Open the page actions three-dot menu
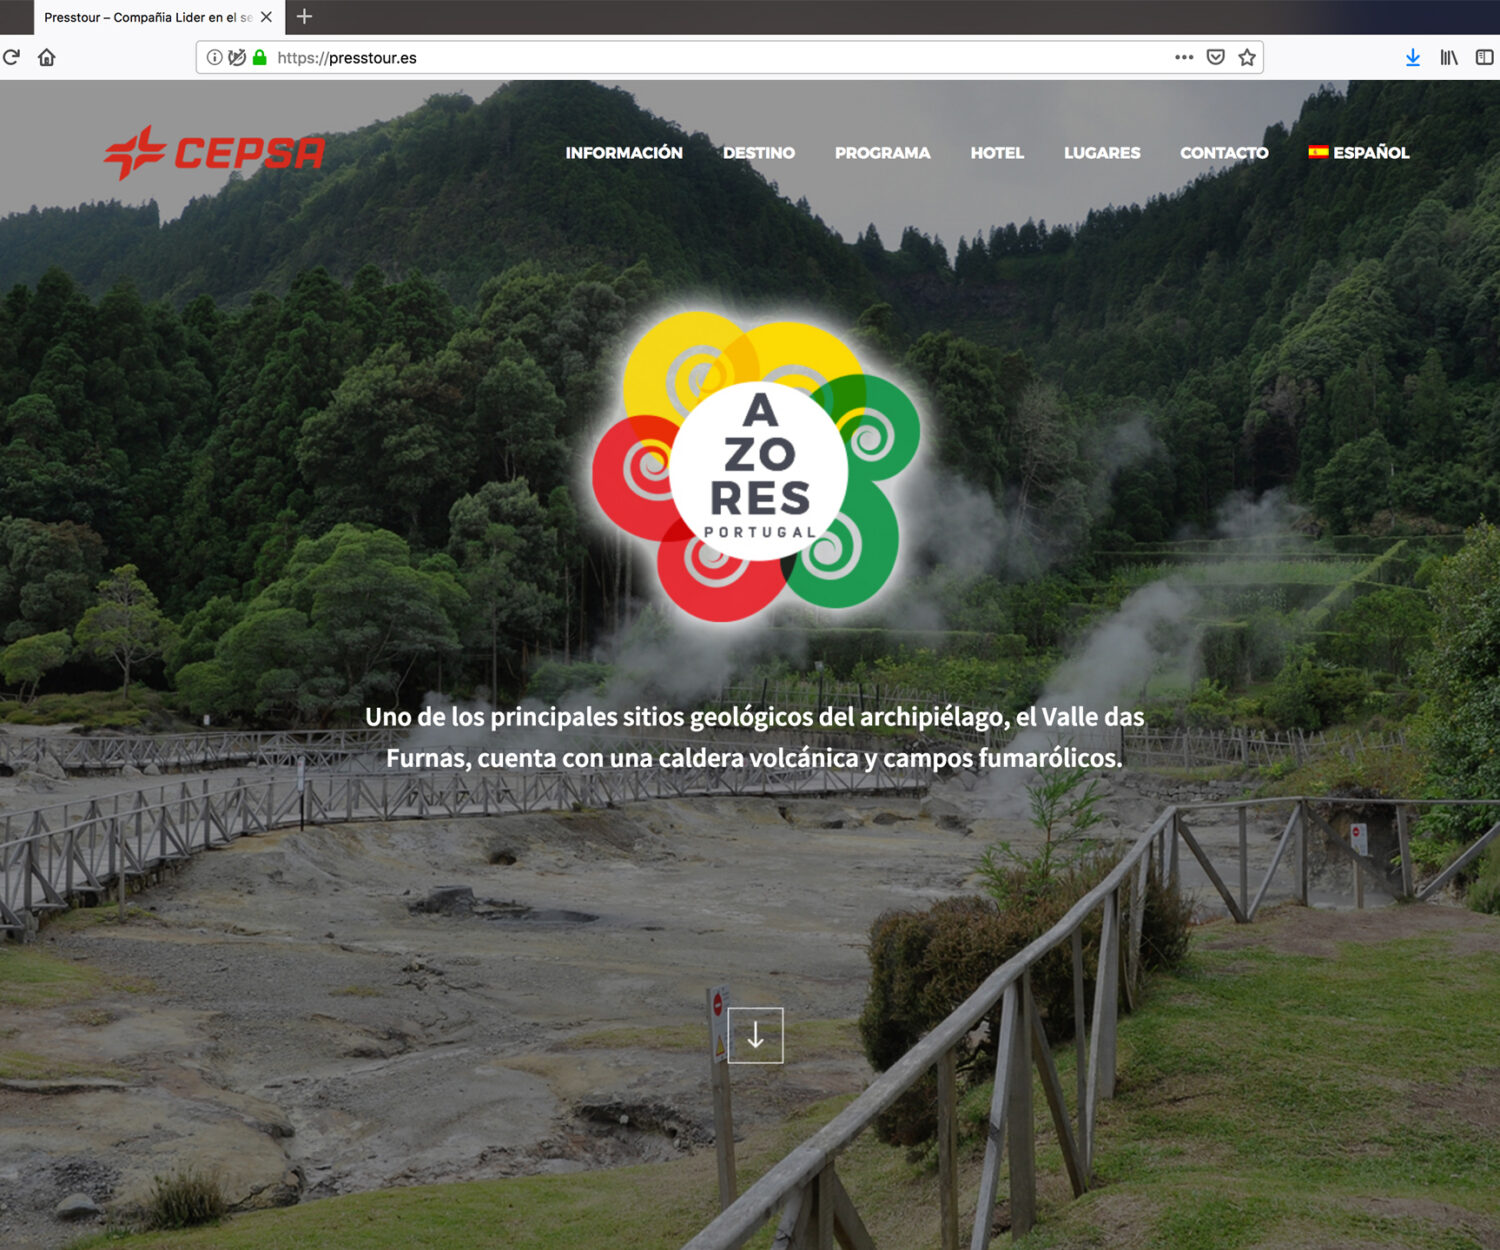Image resolution: width=1500 pixels, height=1250 pixels. click(x=1184, y=57)
